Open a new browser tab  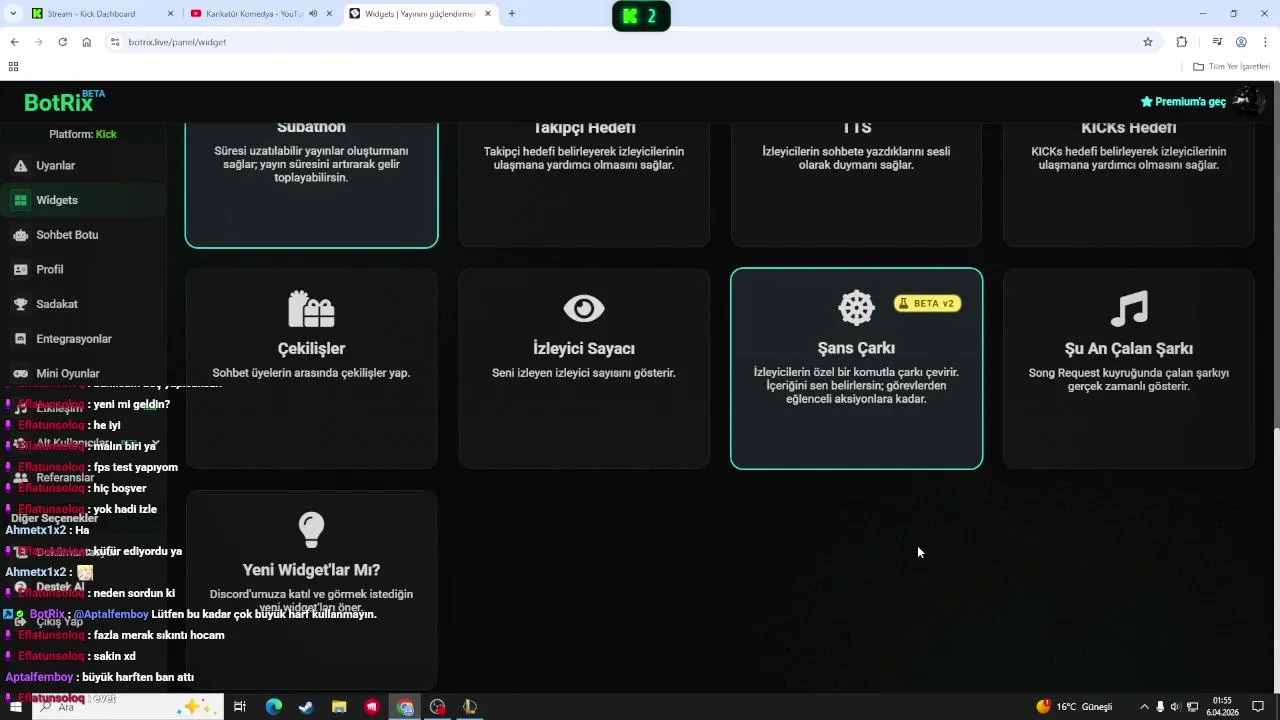pyautogui.click(x=512, y=14)
